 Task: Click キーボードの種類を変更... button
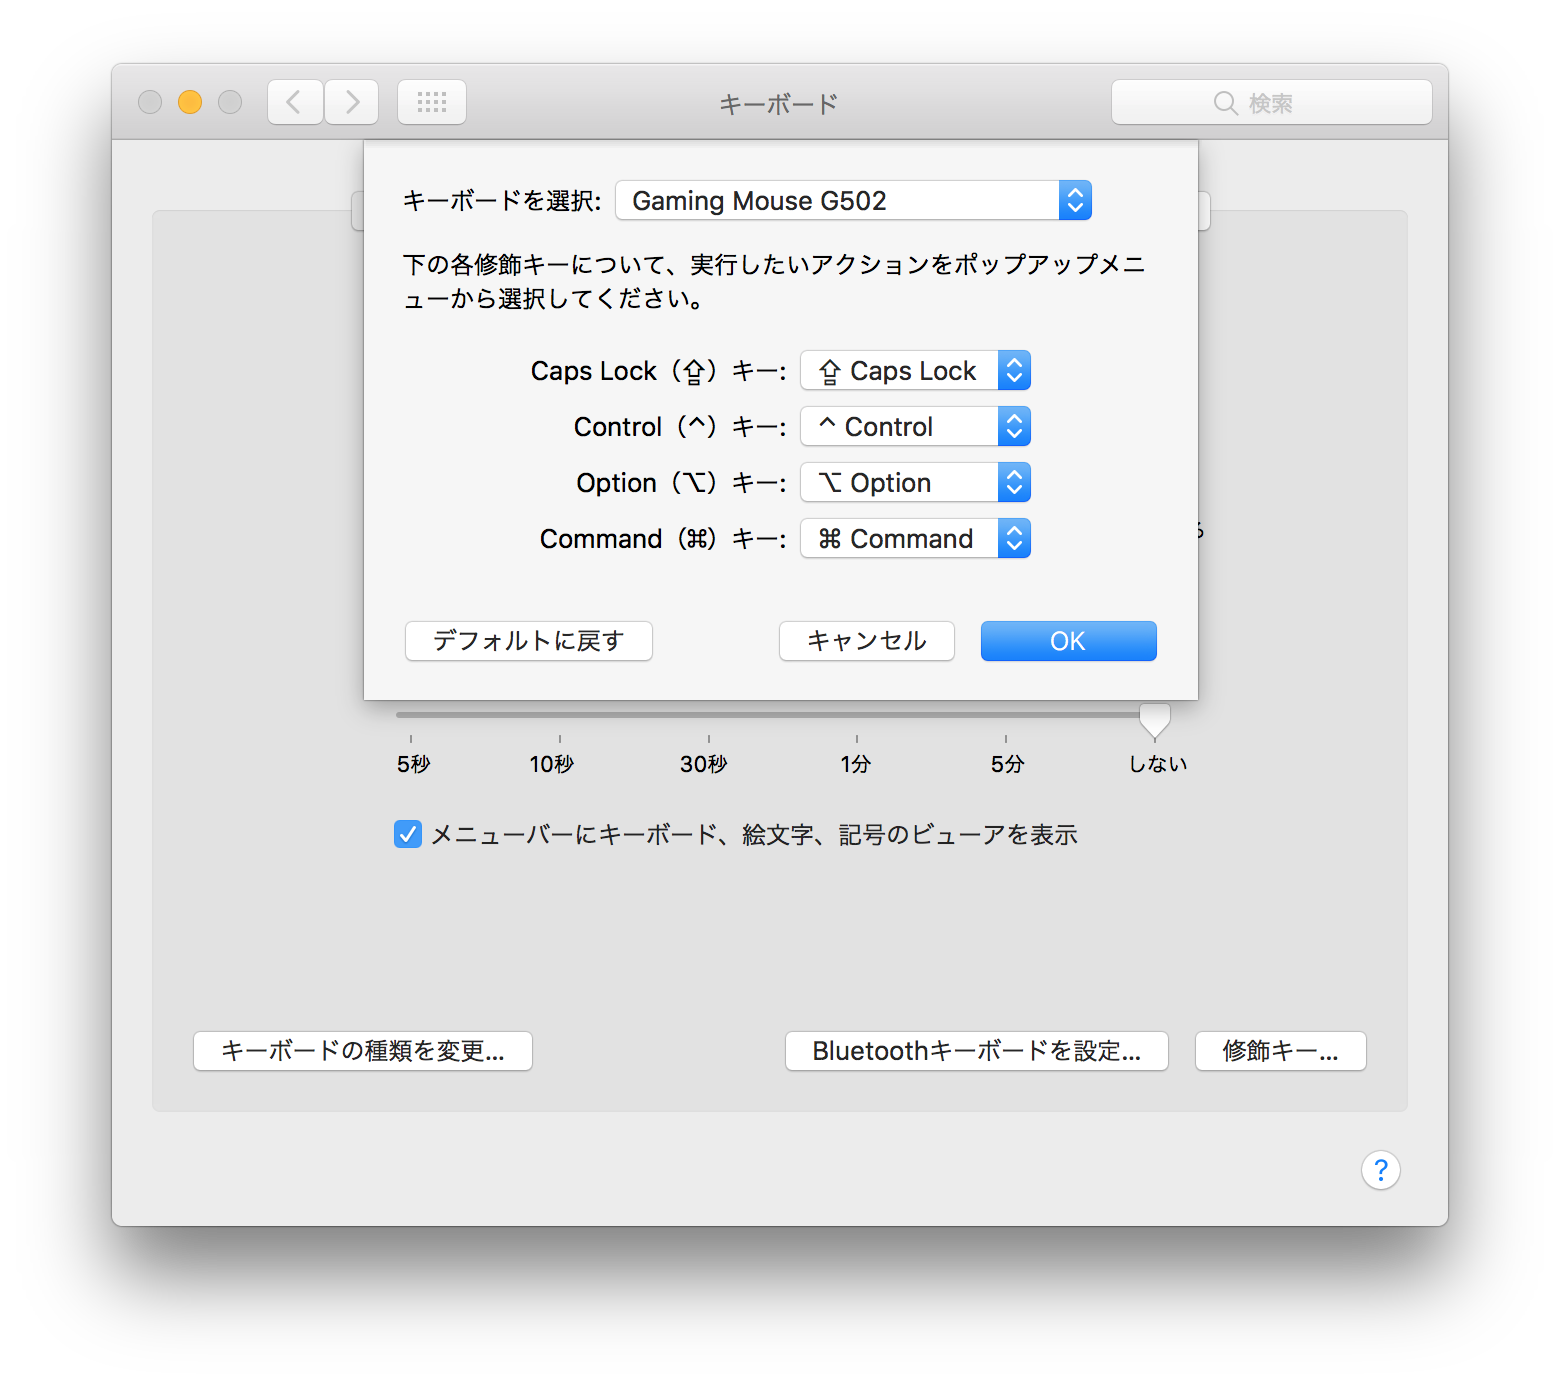coord(363,1051)
